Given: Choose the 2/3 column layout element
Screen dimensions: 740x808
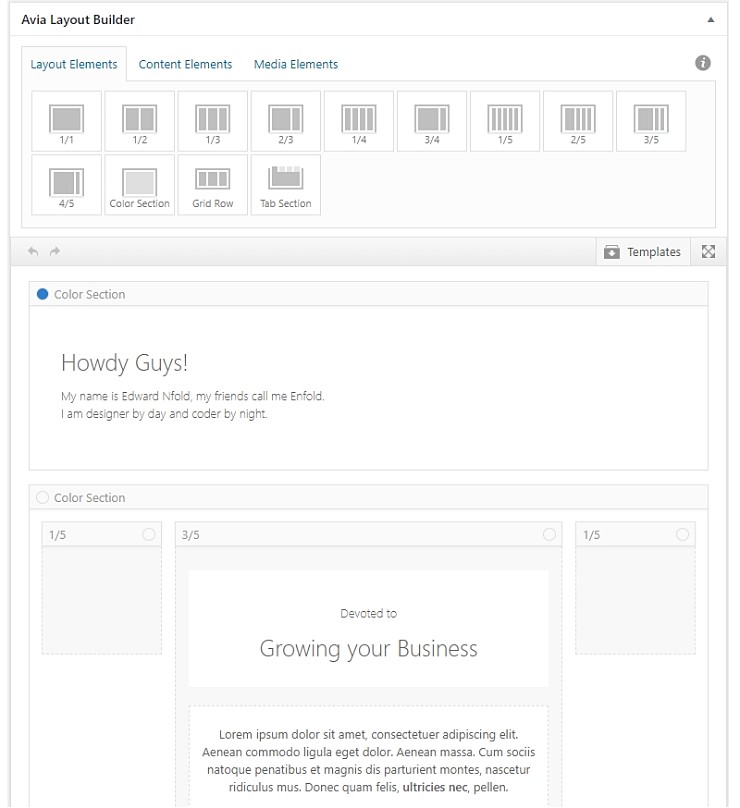Looking at the screenshot, I should 285,121.
